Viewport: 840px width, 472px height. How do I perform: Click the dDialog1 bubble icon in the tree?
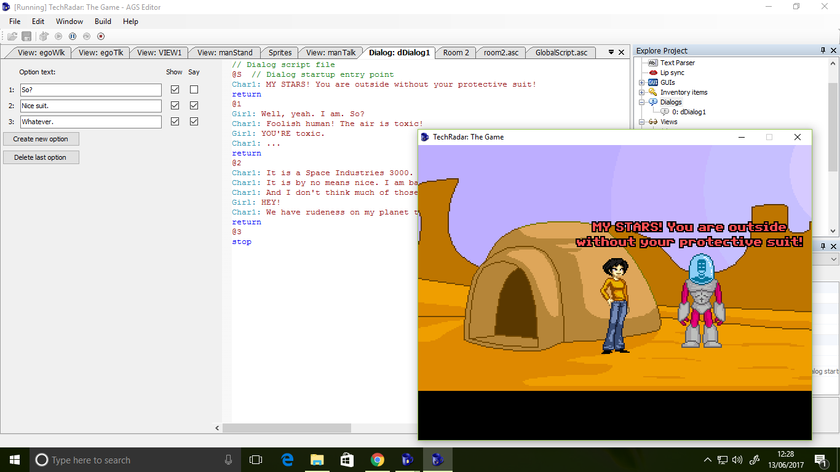pyautogui.click(x=665, y=112)
